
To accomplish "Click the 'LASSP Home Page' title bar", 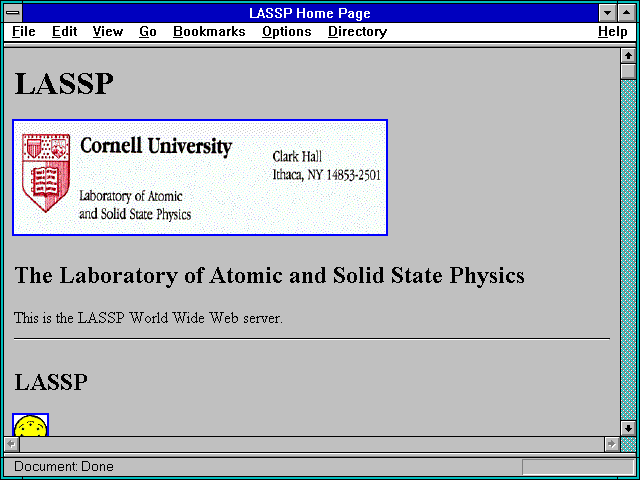I will pyautogui.click(x=310, y=13).
